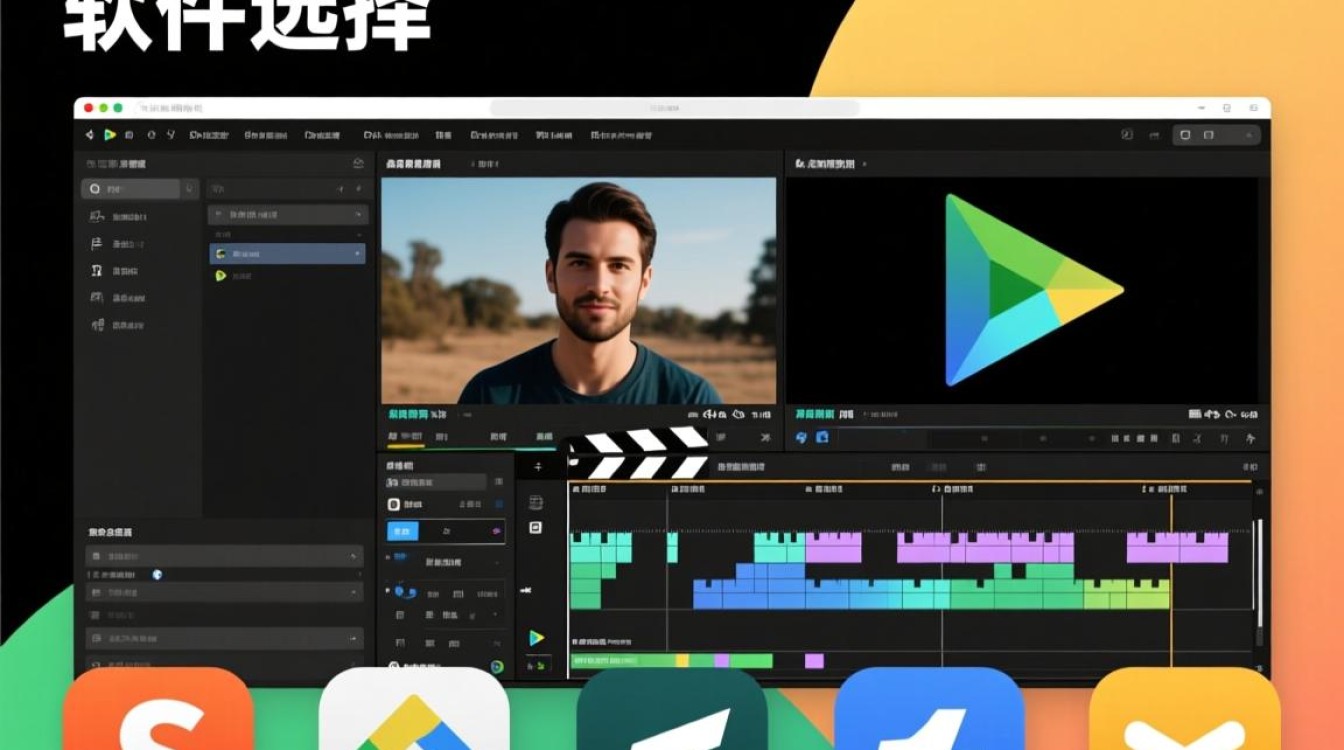The height and width of the screenshot is (750, 1344).
Task: Select the lime green clip ending the lower track
Action: [1127, 594]
